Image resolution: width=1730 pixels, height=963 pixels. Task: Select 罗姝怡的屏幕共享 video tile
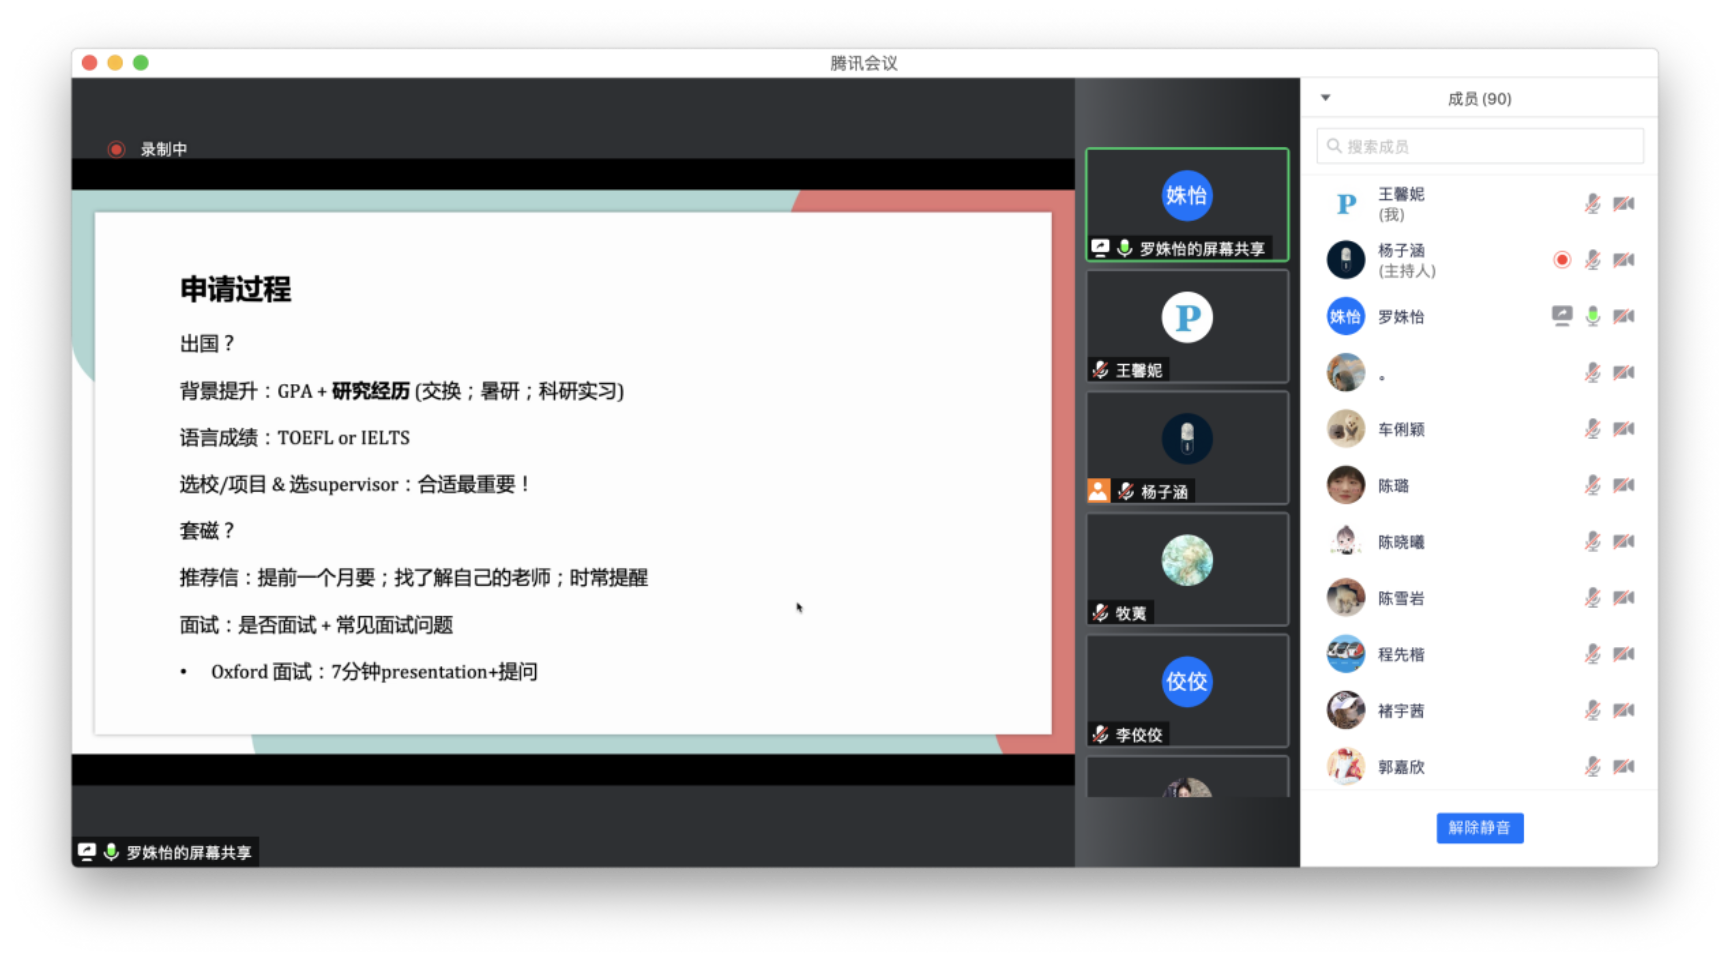point(1187,204)
